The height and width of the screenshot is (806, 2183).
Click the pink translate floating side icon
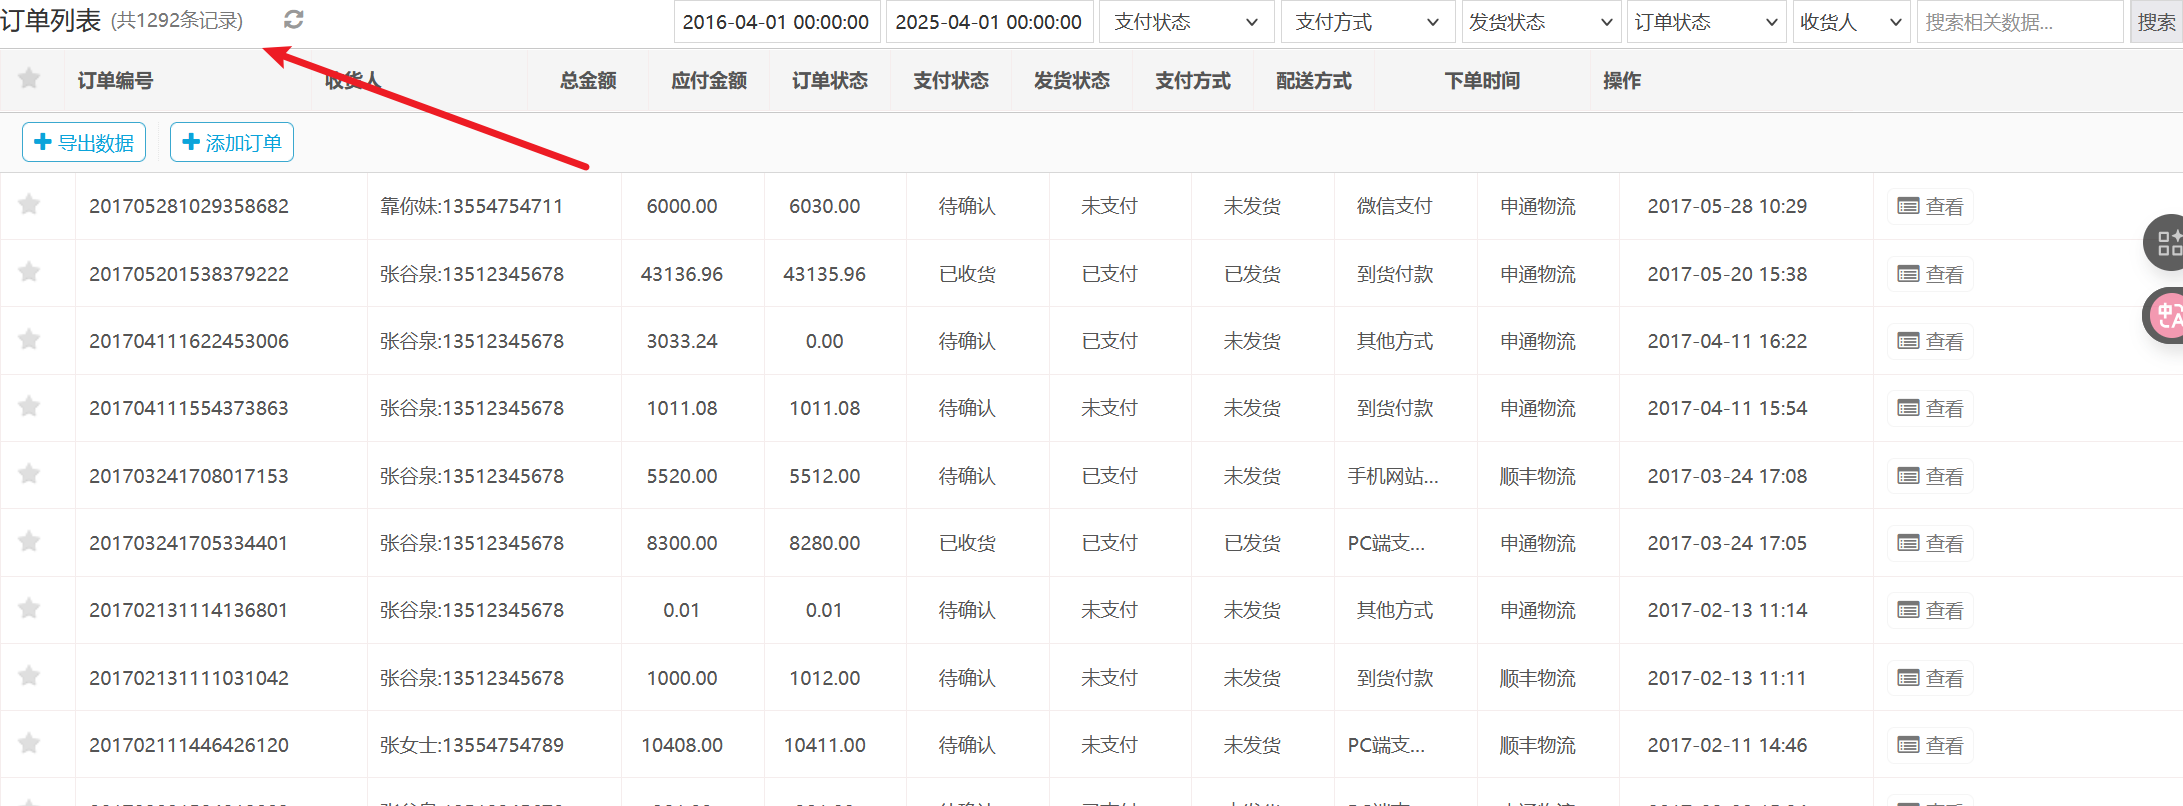2166,316
